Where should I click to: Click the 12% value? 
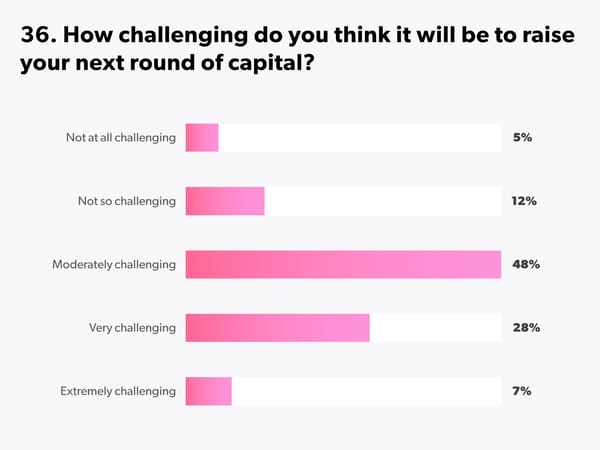pos(524,201)
